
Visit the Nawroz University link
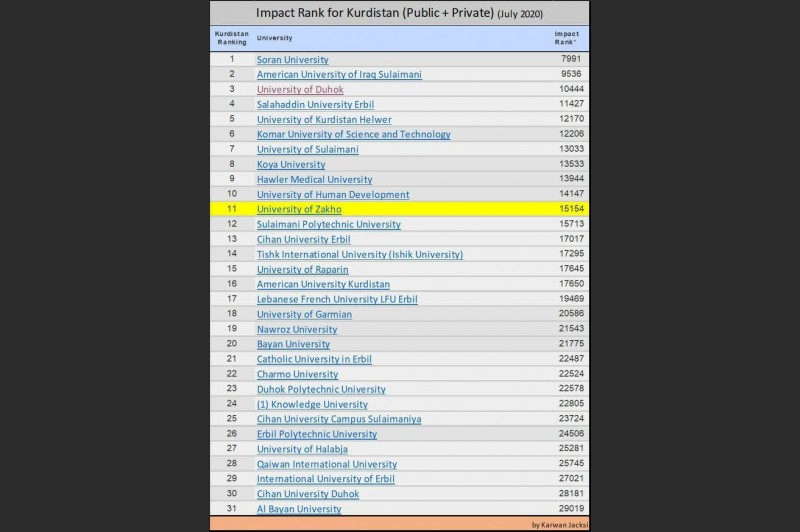297,329
